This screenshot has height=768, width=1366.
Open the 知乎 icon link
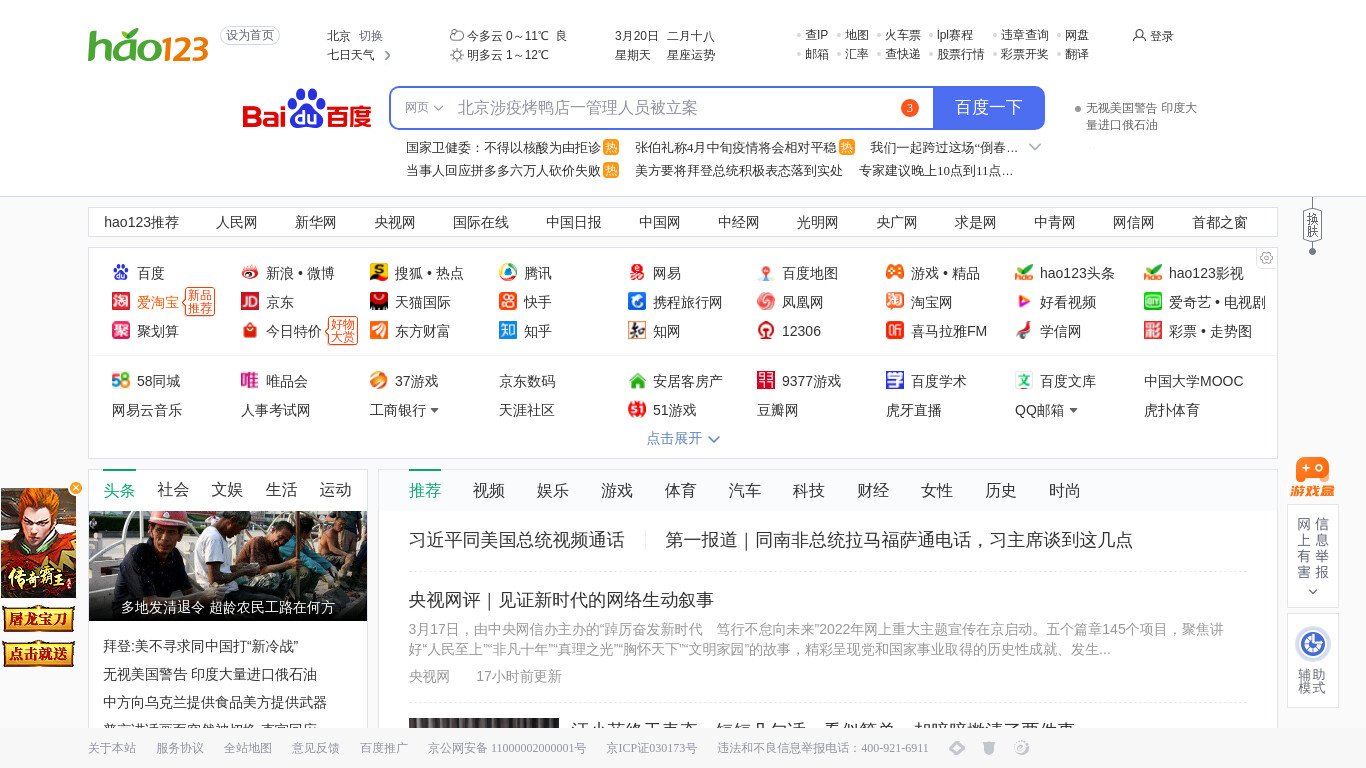click(508, 331)
